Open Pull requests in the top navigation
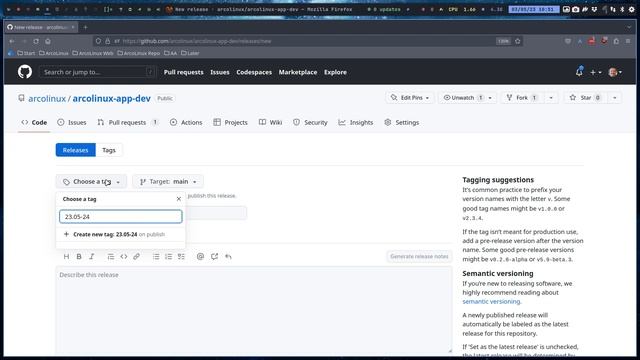 point(183,72)
